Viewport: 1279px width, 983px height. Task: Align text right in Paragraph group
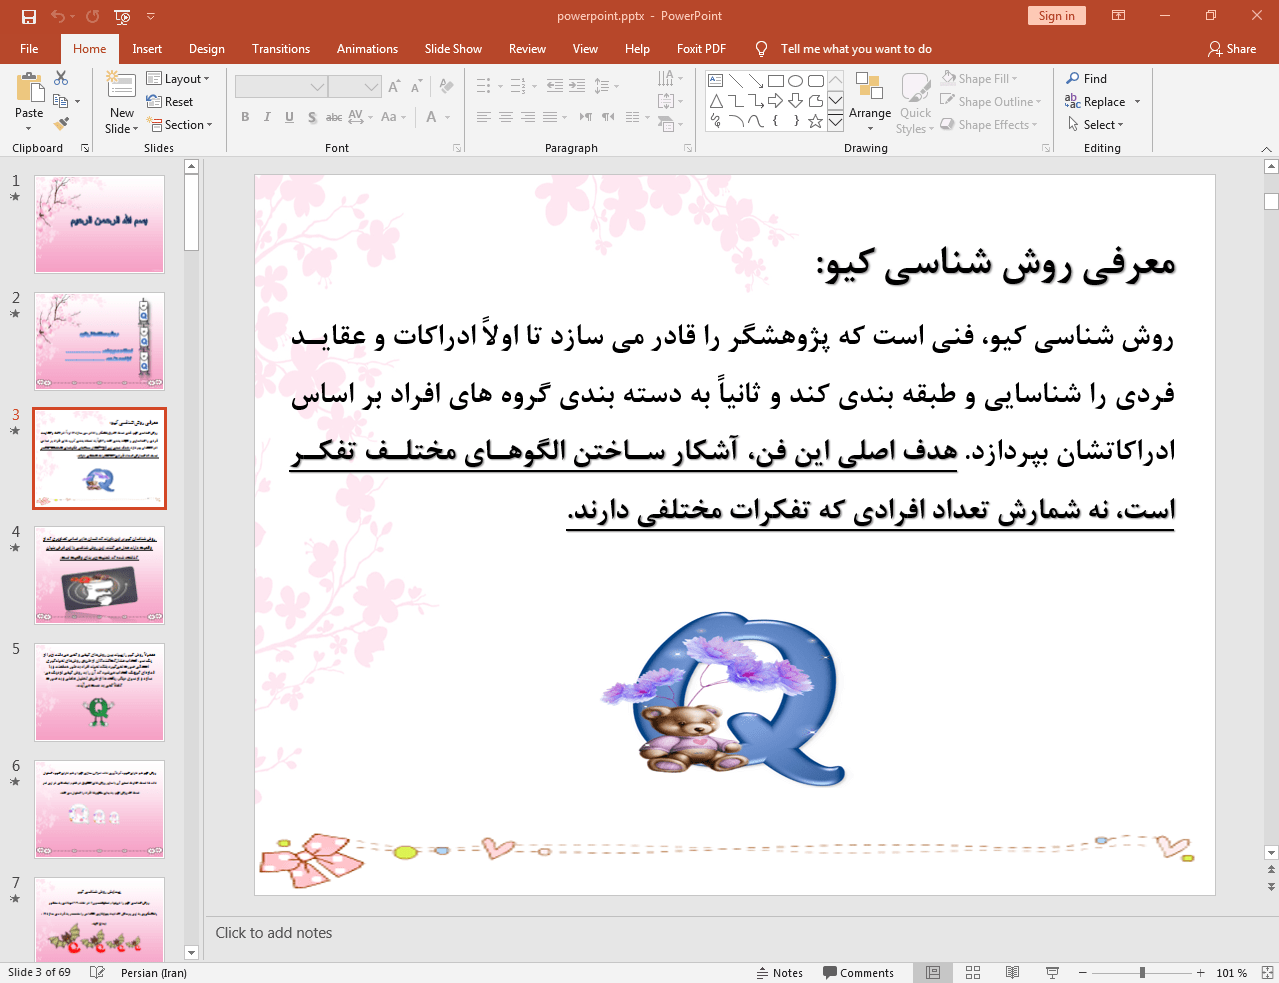[528, 117]
